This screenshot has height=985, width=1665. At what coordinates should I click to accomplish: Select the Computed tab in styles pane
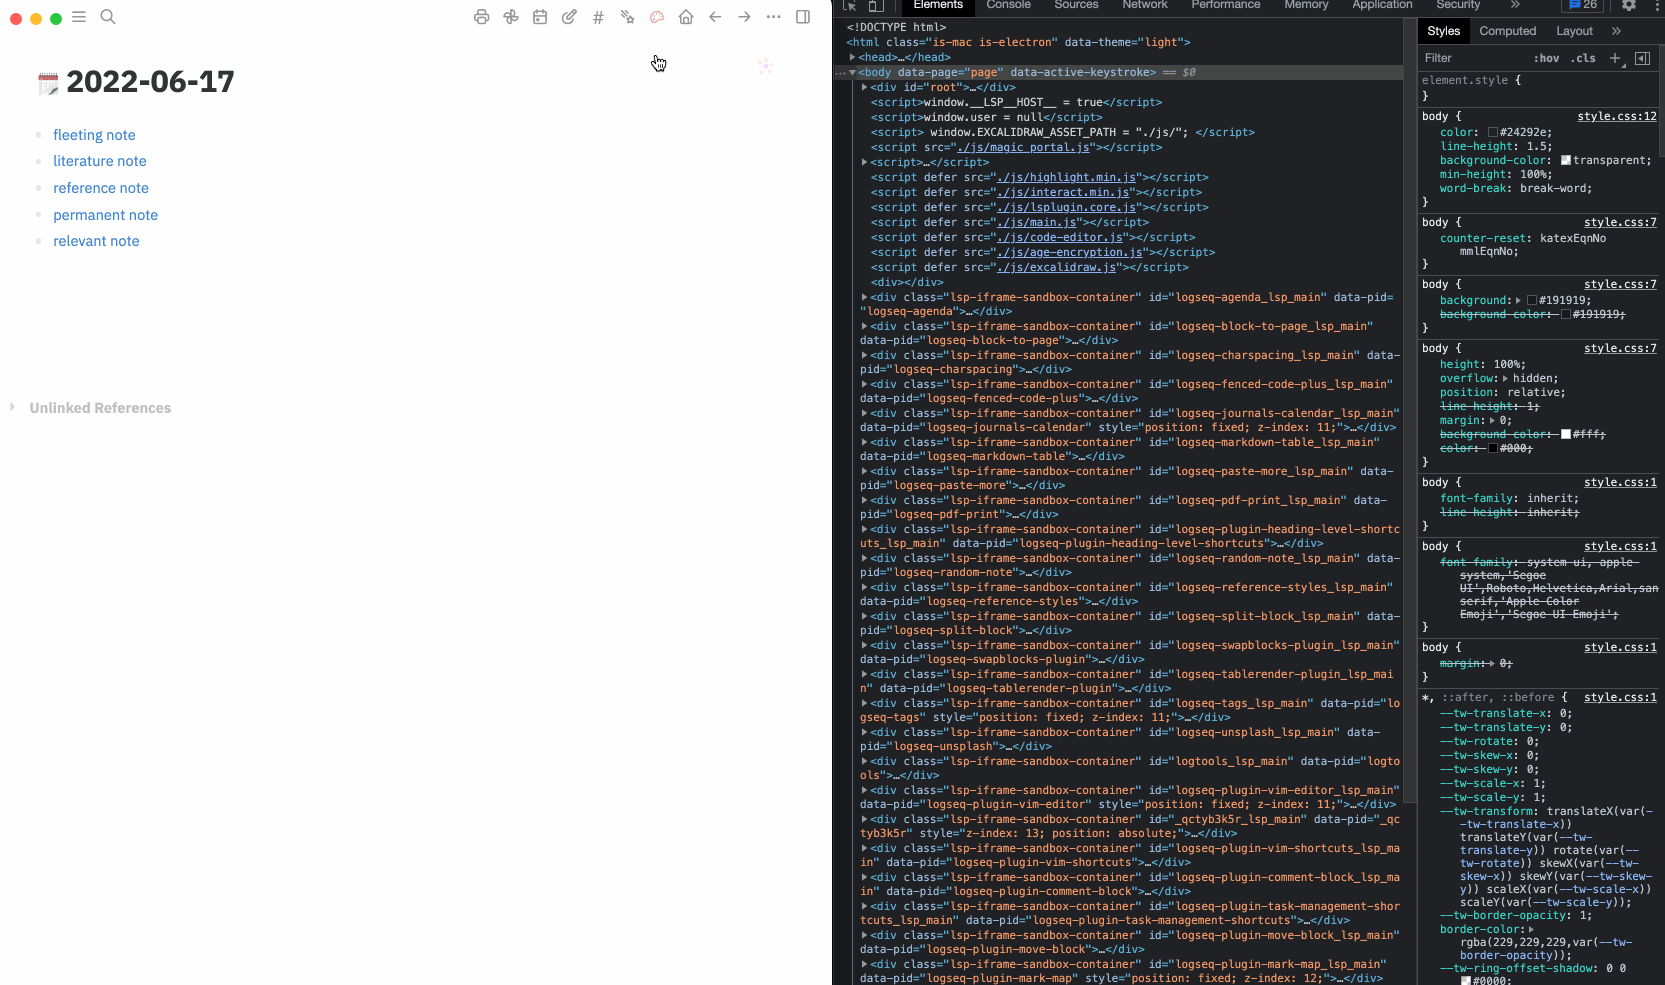coord(1508,31)
